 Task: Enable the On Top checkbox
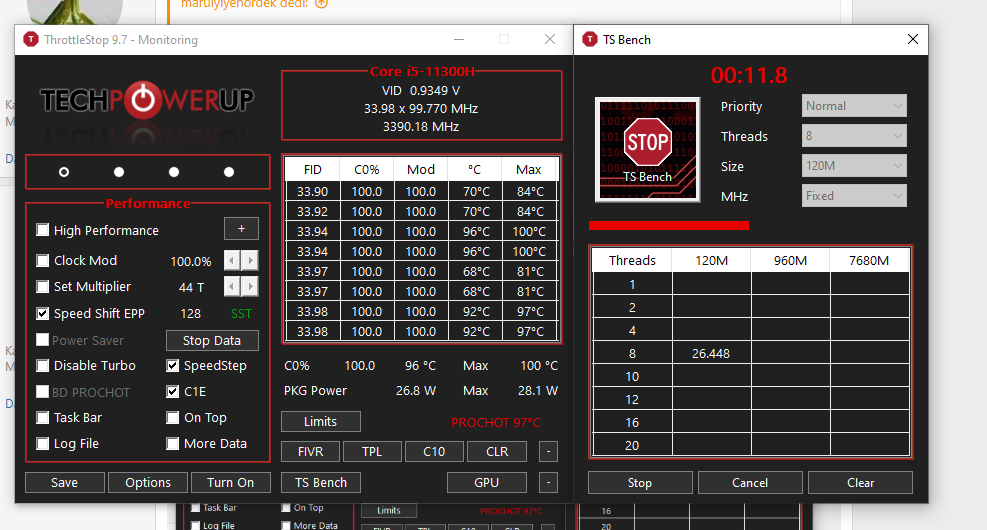pos(172,417)
